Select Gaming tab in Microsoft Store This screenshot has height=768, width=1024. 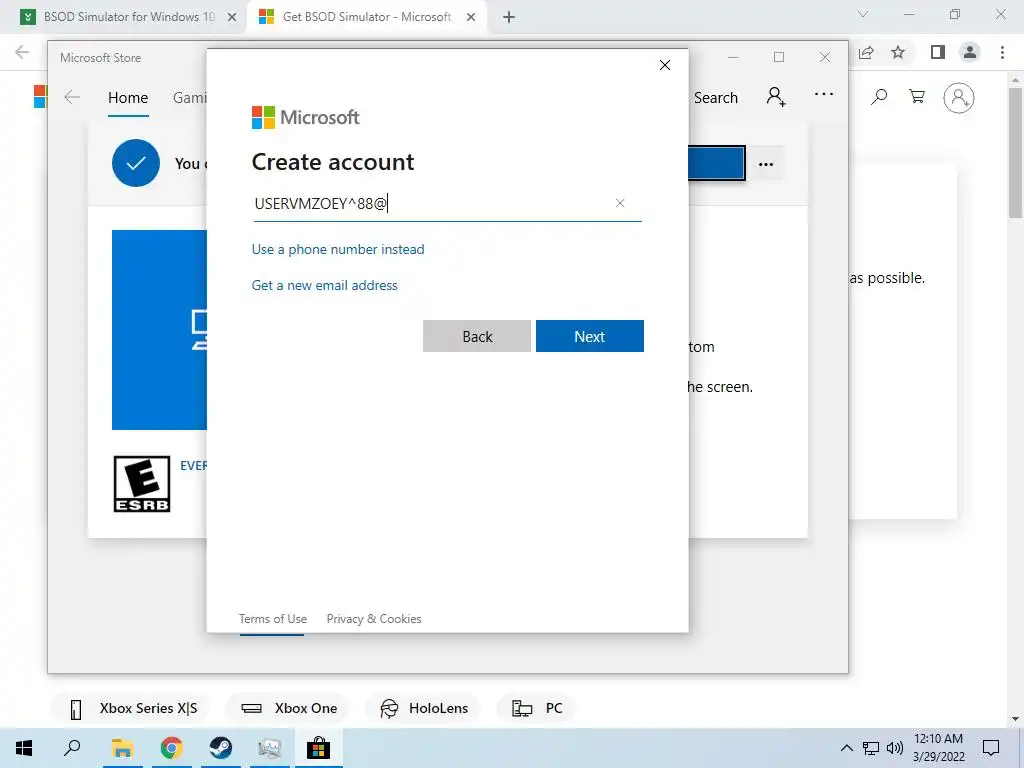point(189,98)
